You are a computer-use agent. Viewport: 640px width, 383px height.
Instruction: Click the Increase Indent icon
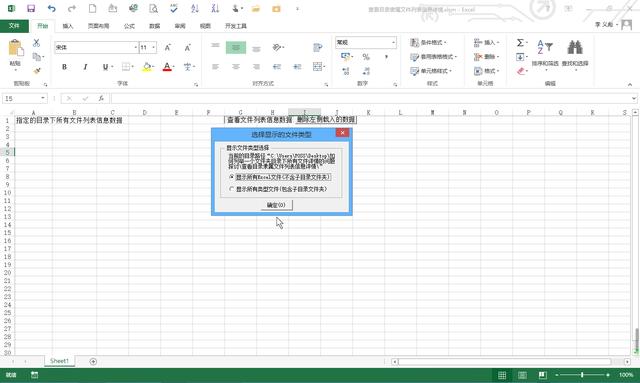coord(297,67)
